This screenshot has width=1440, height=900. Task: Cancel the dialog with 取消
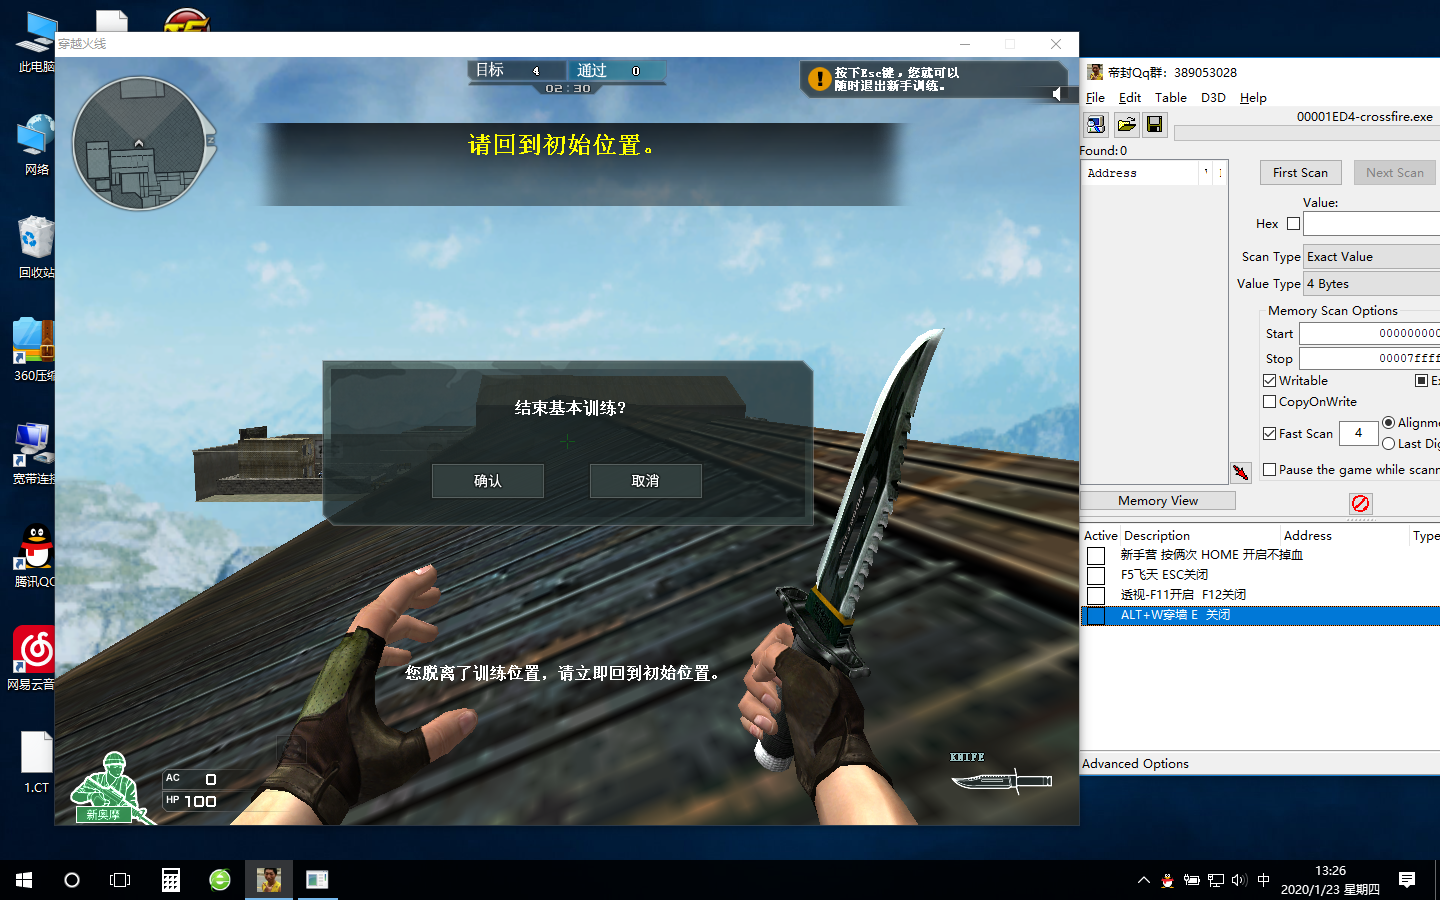tap(646, 481)
